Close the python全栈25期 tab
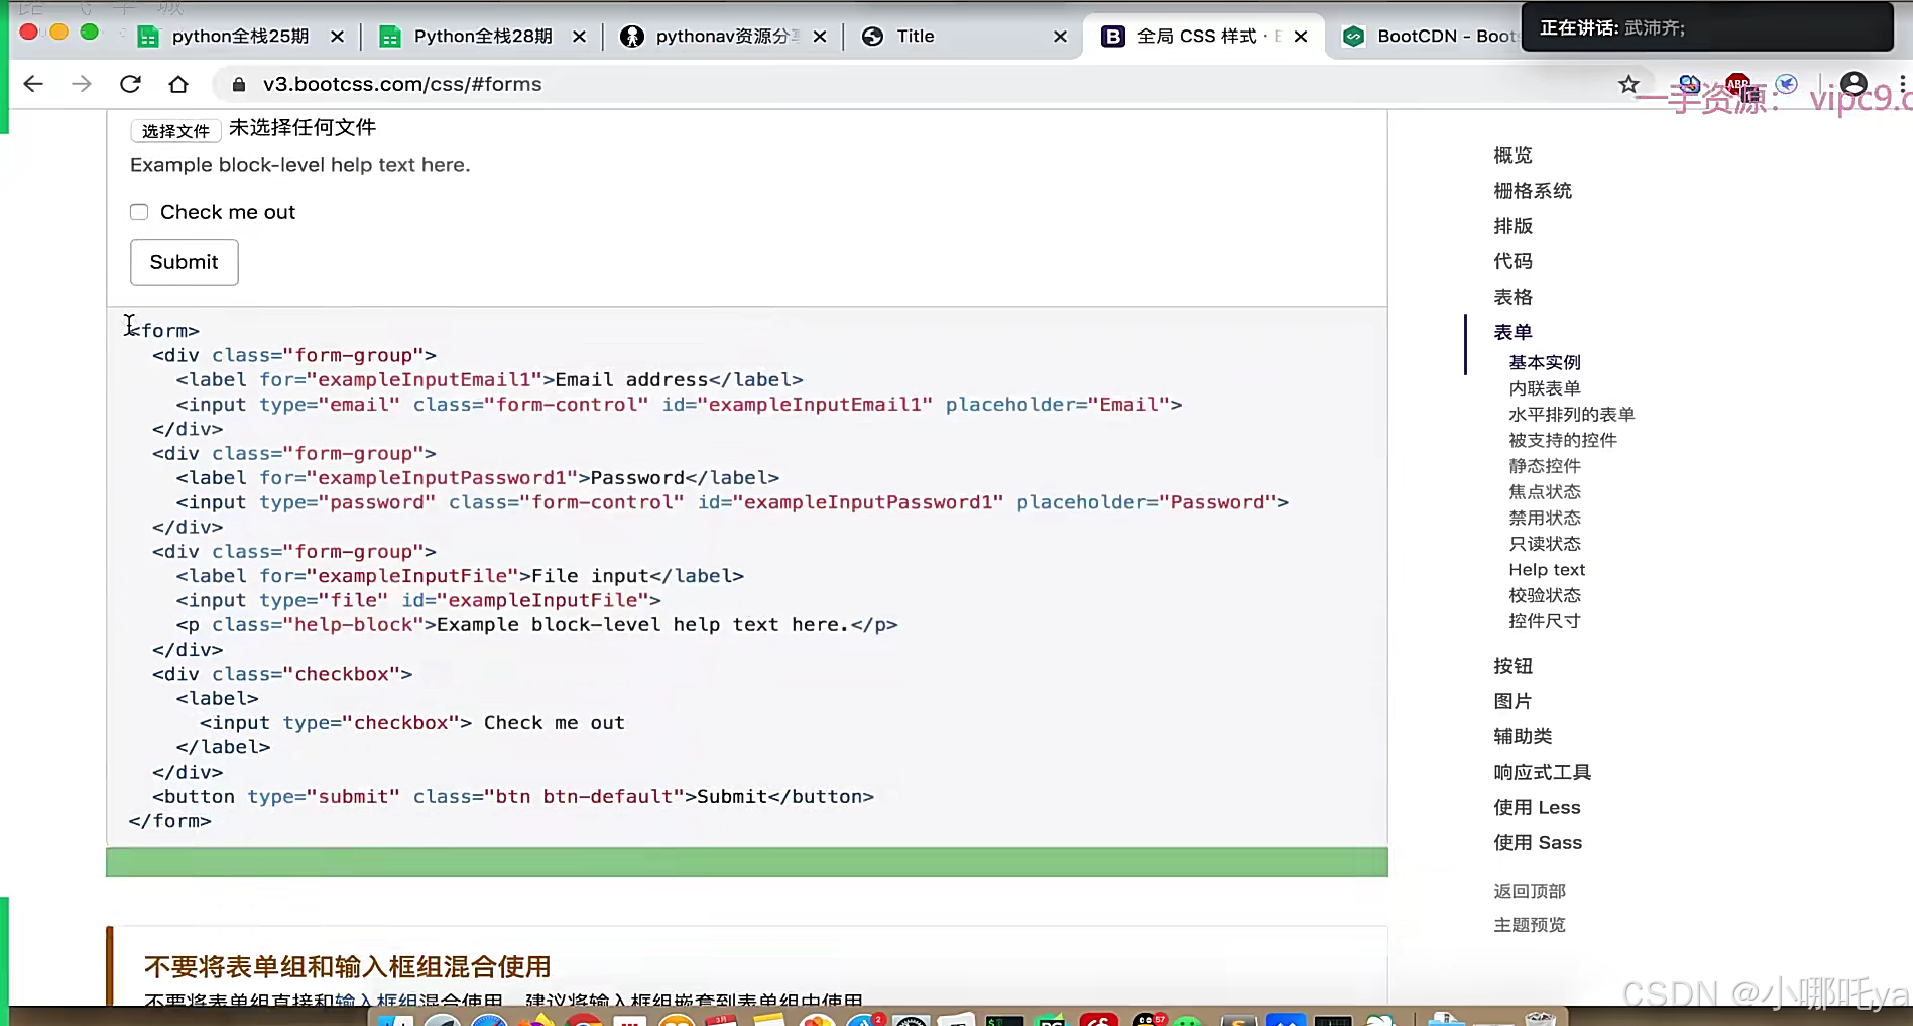1913x1026 pixels. pyautogui.click(x=337, y=37)
